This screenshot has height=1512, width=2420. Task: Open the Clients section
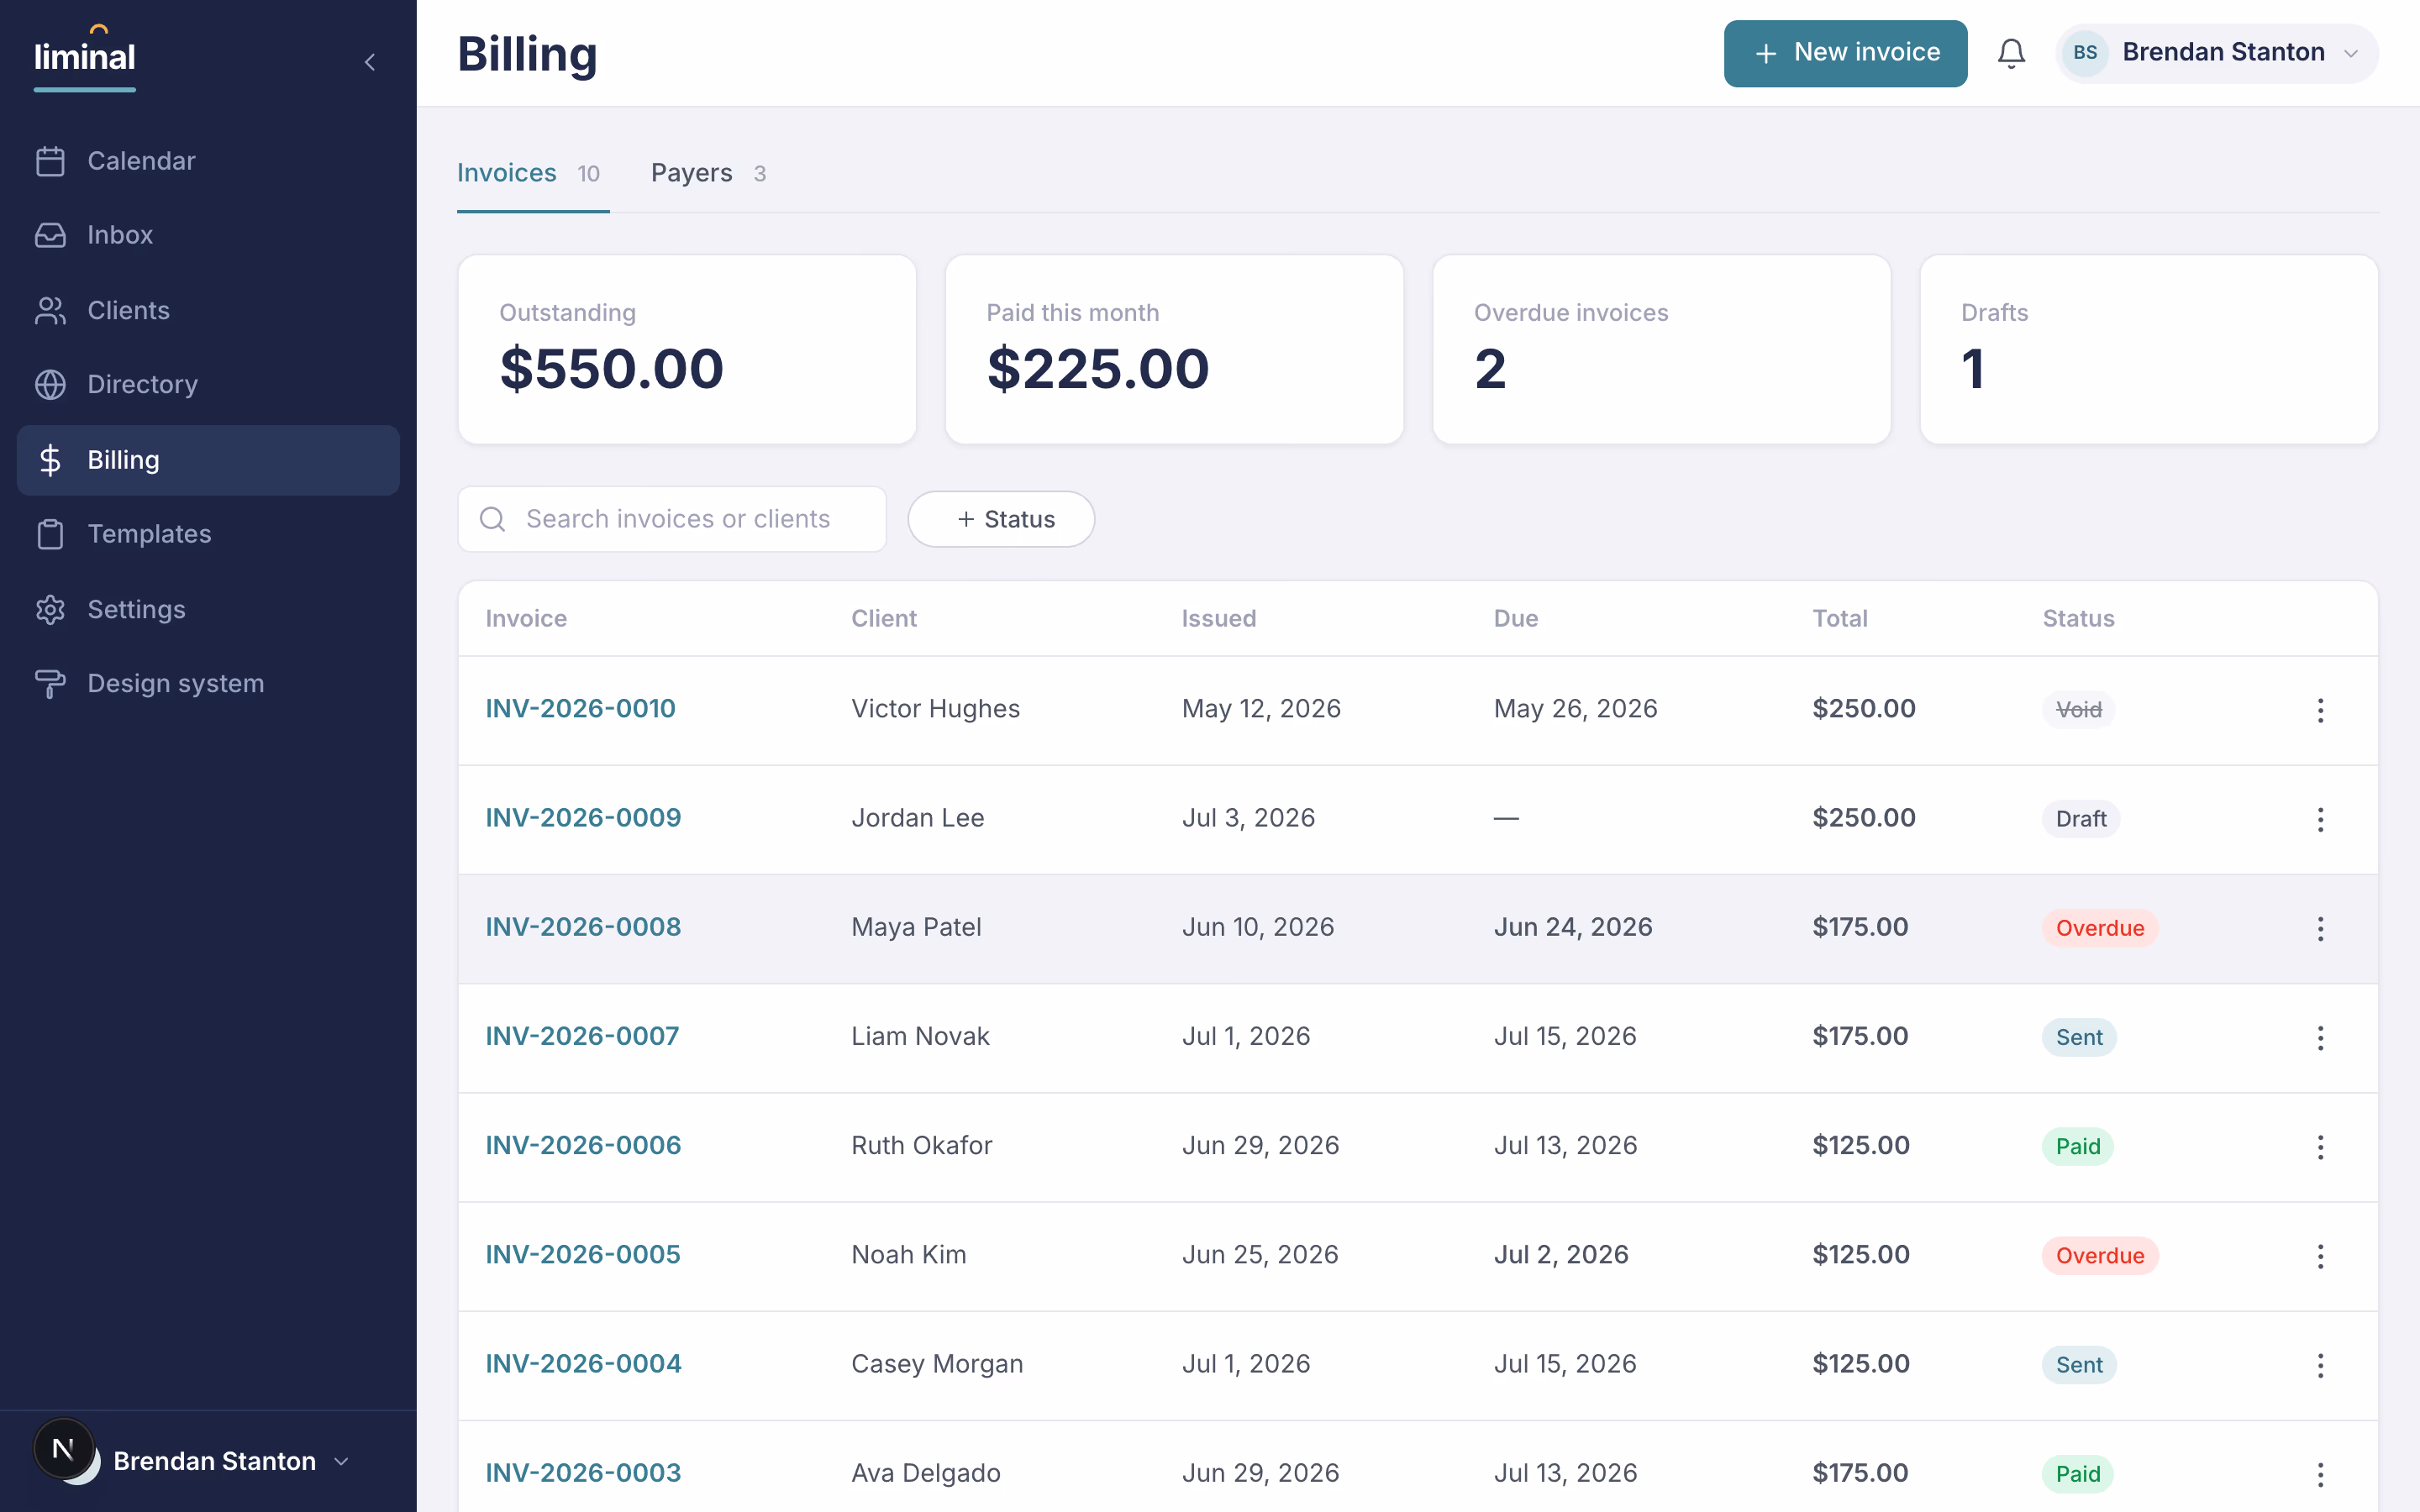click(208, 310)
